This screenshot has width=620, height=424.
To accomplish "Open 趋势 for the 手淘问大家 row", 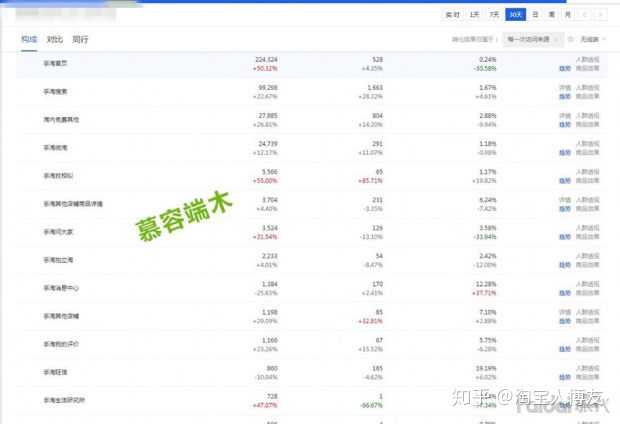I will pos(565,237).
